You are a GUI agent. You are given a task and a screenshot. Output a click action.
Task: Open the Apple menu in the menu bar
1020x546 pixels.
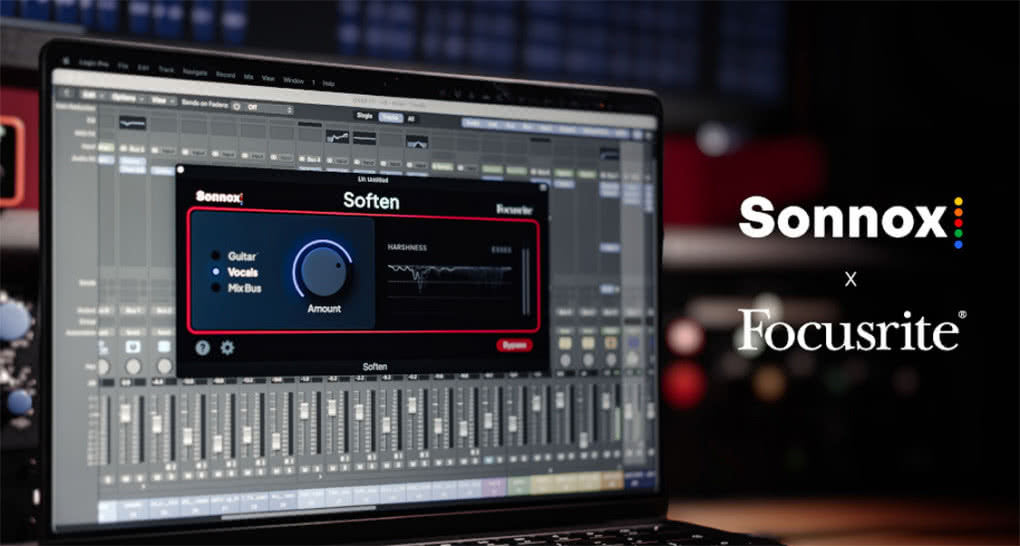click(x=66, y=61)
